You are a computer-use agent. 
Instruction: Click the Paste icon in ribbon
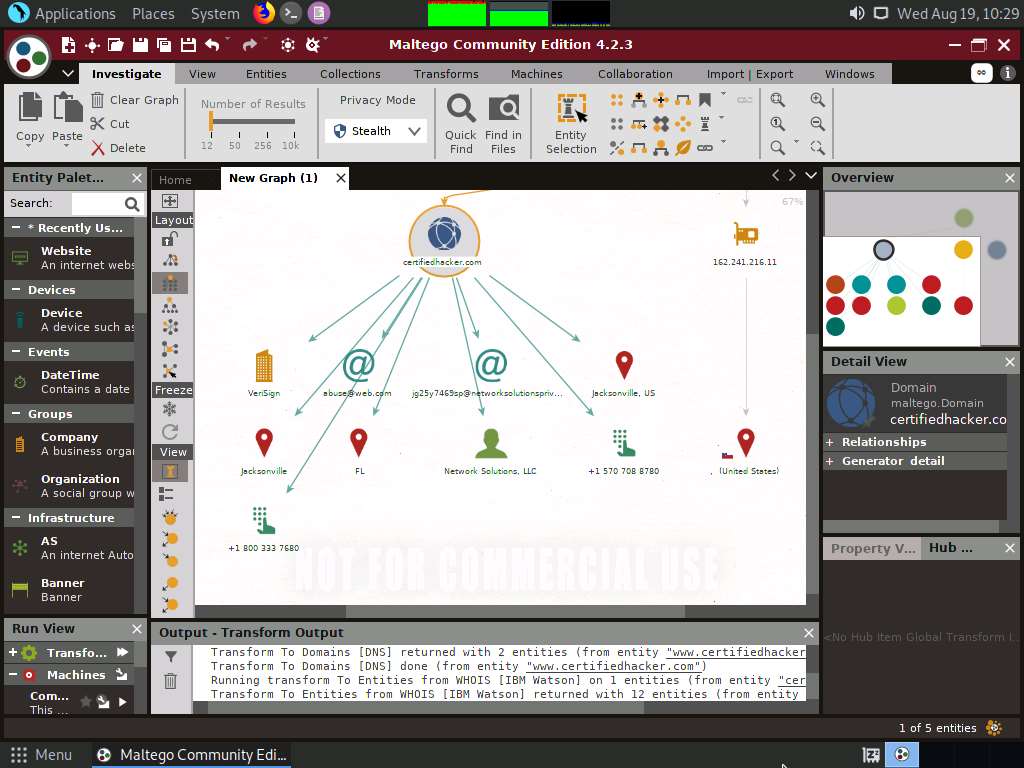[67, 106]
